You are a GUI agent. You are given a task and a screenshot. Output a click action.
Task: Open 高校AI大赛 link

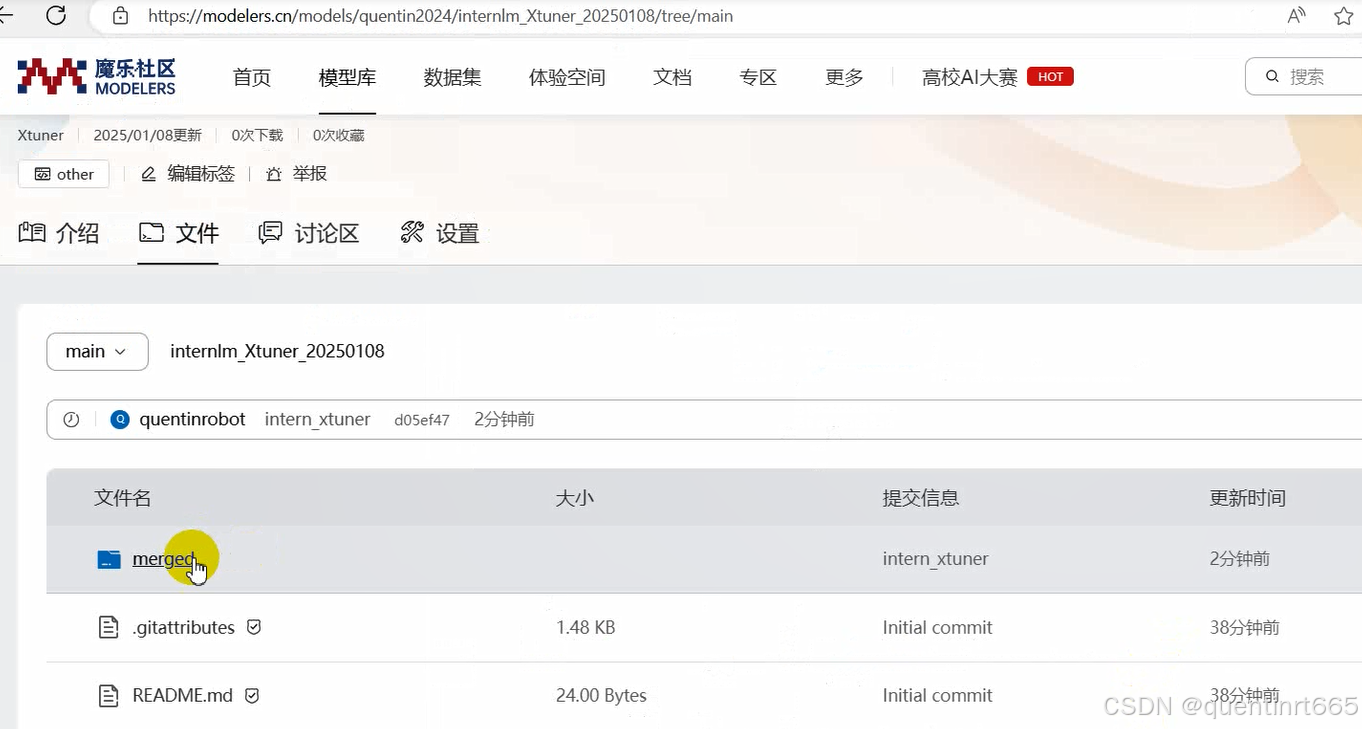[x=969, y=77]
